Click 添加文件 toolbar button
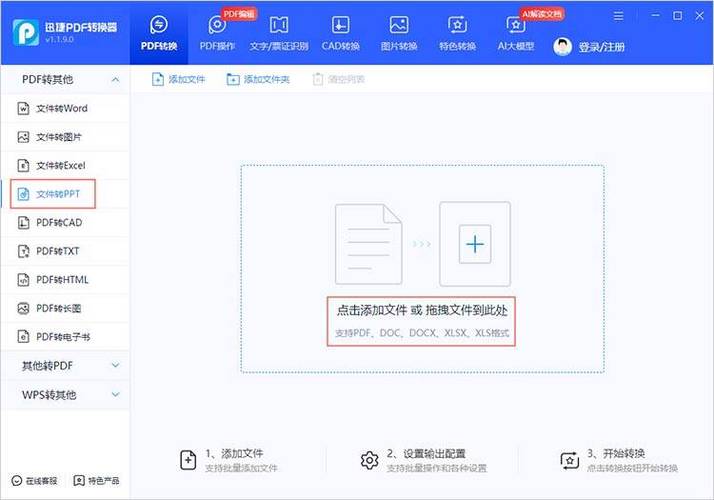 178,79
